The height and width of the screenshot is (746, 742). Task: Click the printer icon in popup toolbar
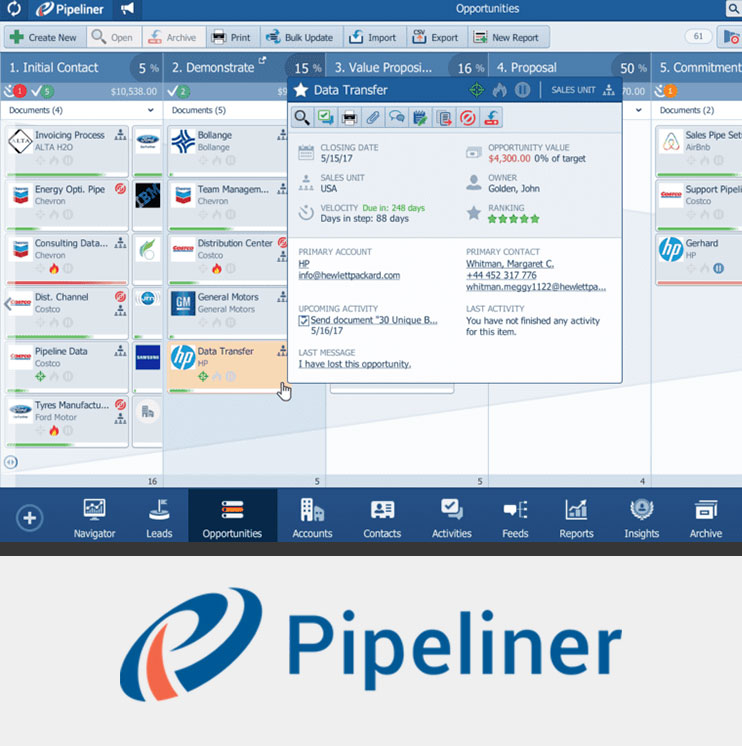(x=348, y=118)
